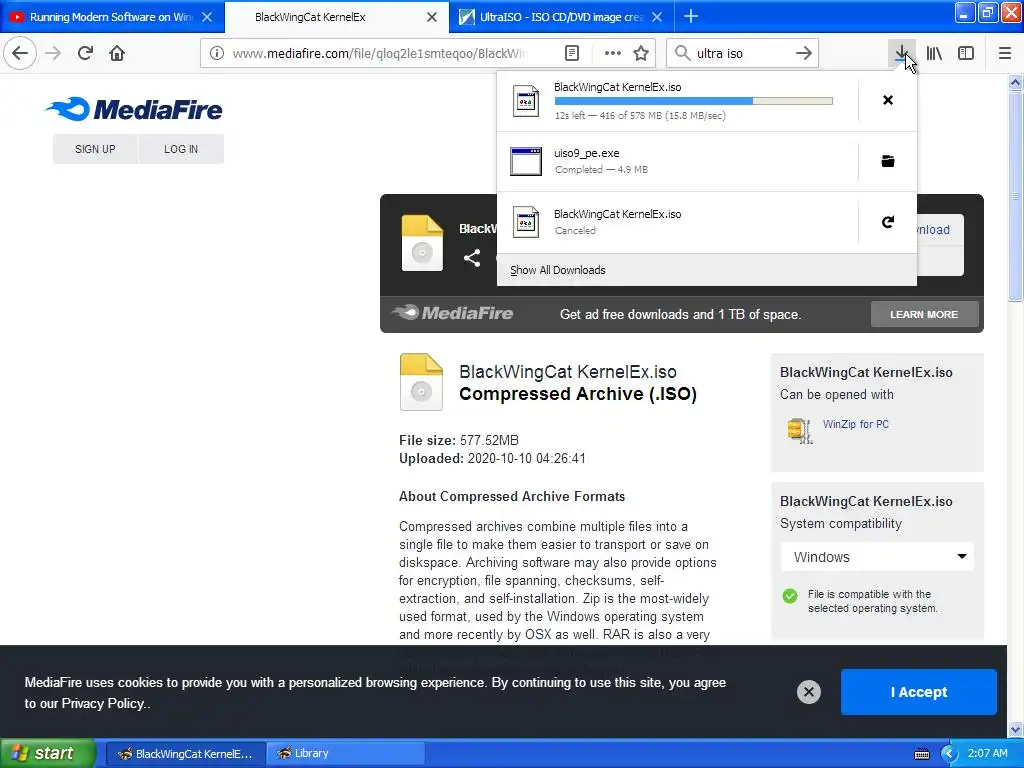Open the browser home page icon
Screen dimensions: 1024x768
click(117, 53)
